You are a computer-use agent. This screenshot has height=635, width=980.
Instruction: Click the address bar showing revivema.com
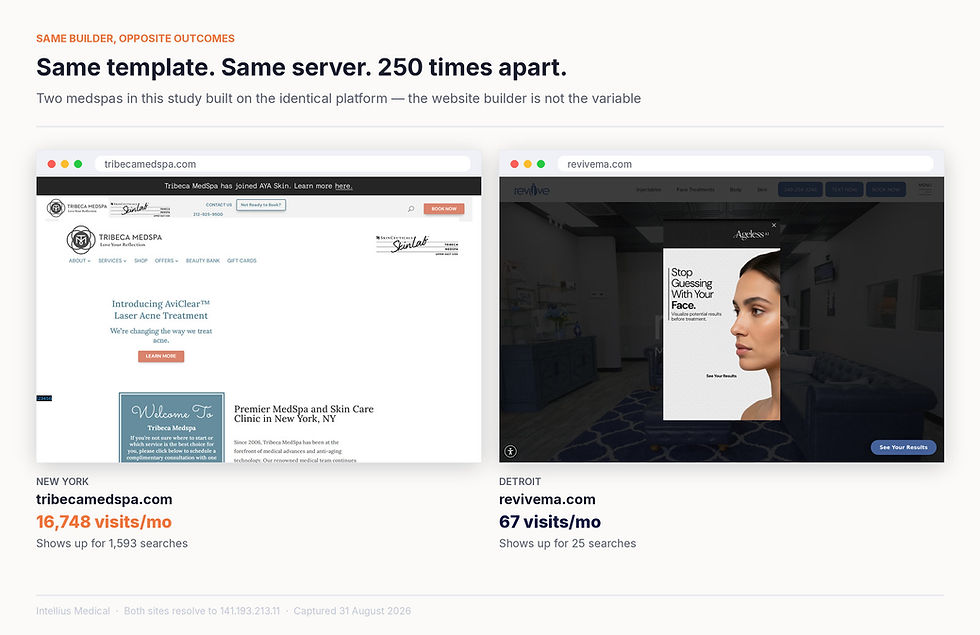(746, 164)
